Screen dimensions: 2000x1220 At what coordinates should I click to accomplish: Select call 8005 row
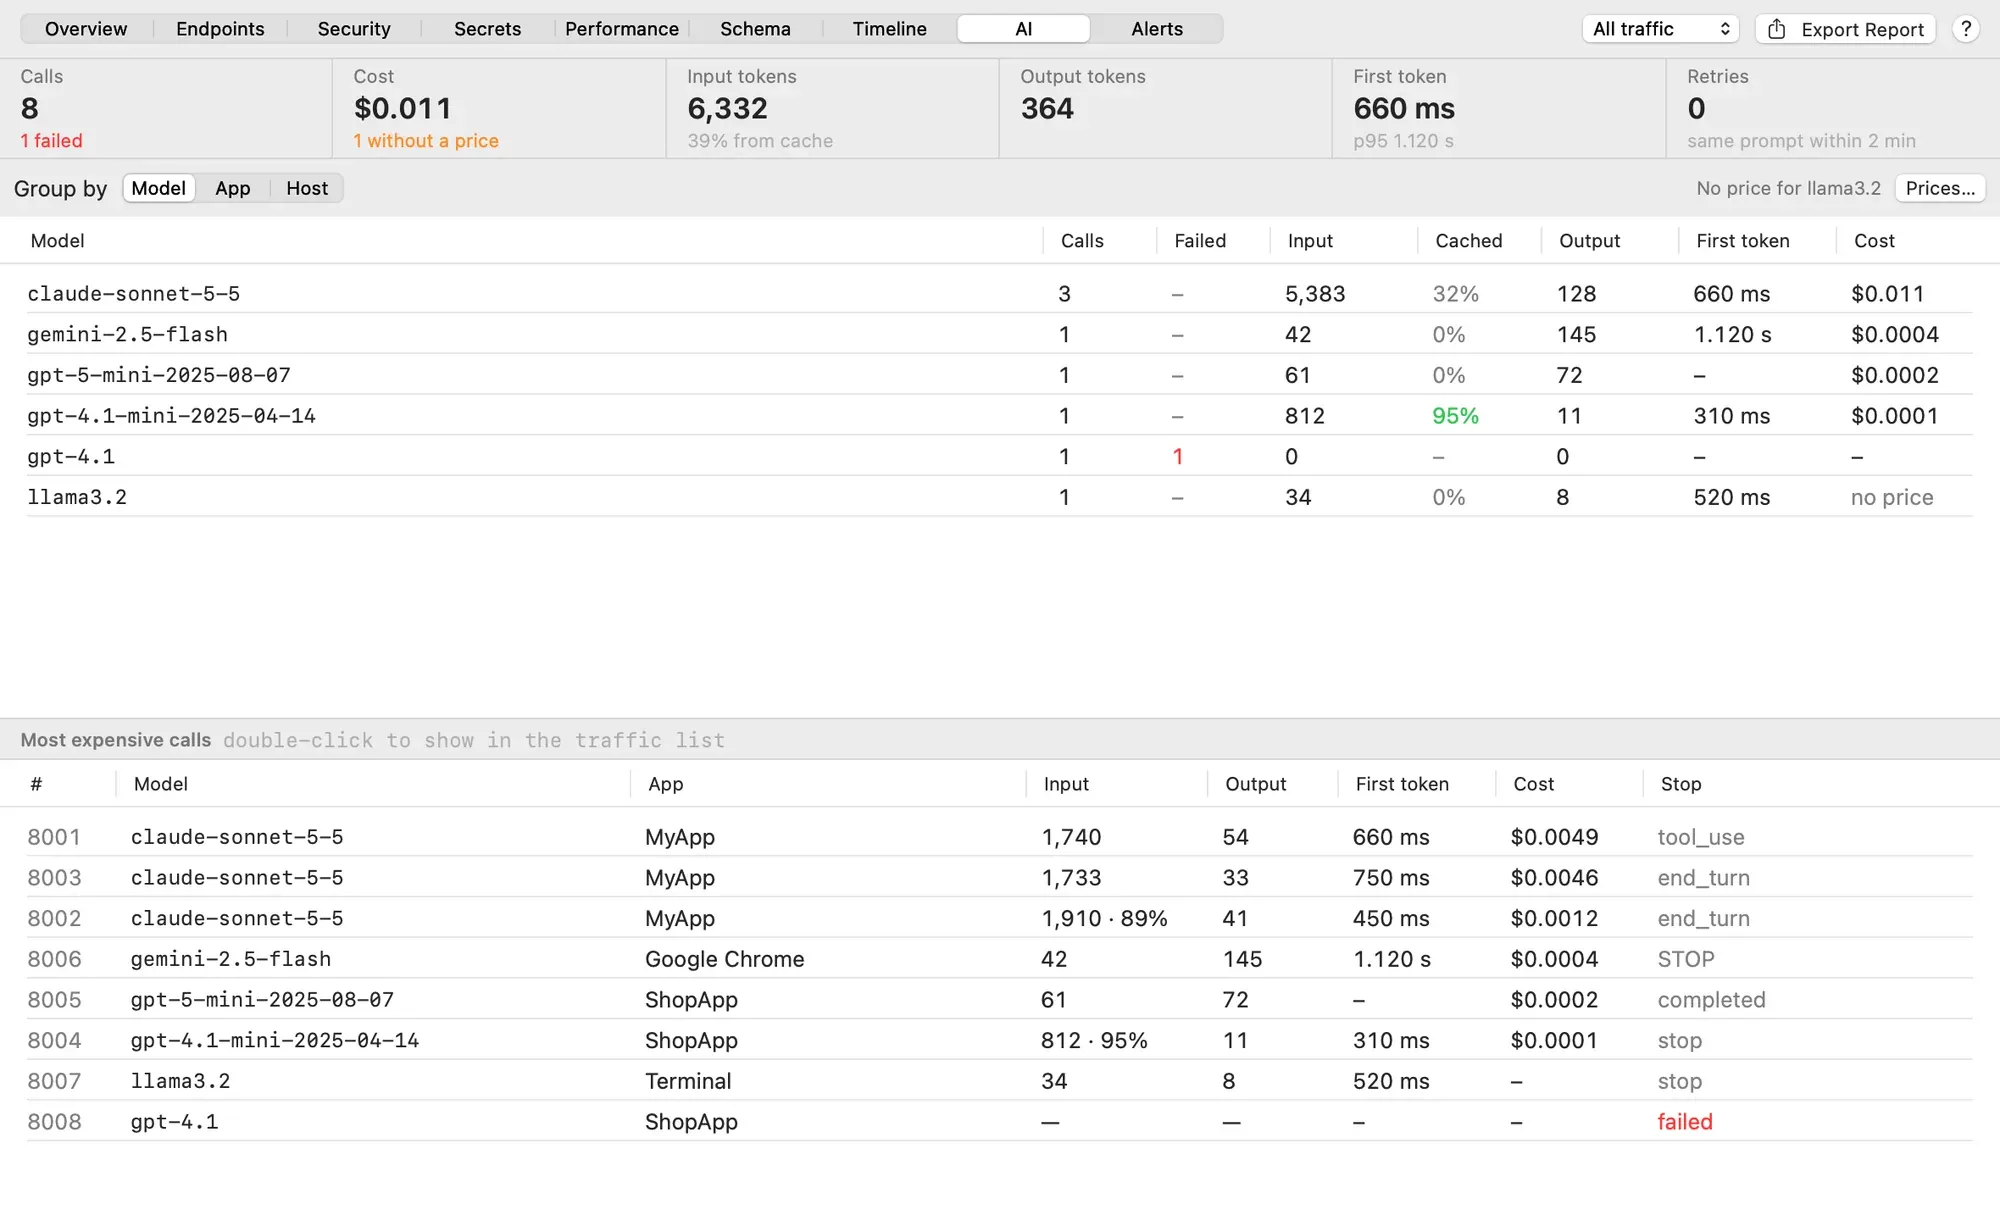pos(1000,1000)
